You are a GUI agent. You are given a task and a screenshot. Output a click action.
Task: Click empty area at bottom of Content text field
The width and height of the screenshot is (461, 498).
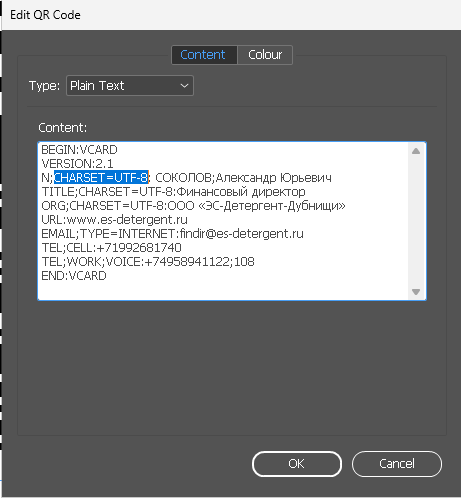223,291
